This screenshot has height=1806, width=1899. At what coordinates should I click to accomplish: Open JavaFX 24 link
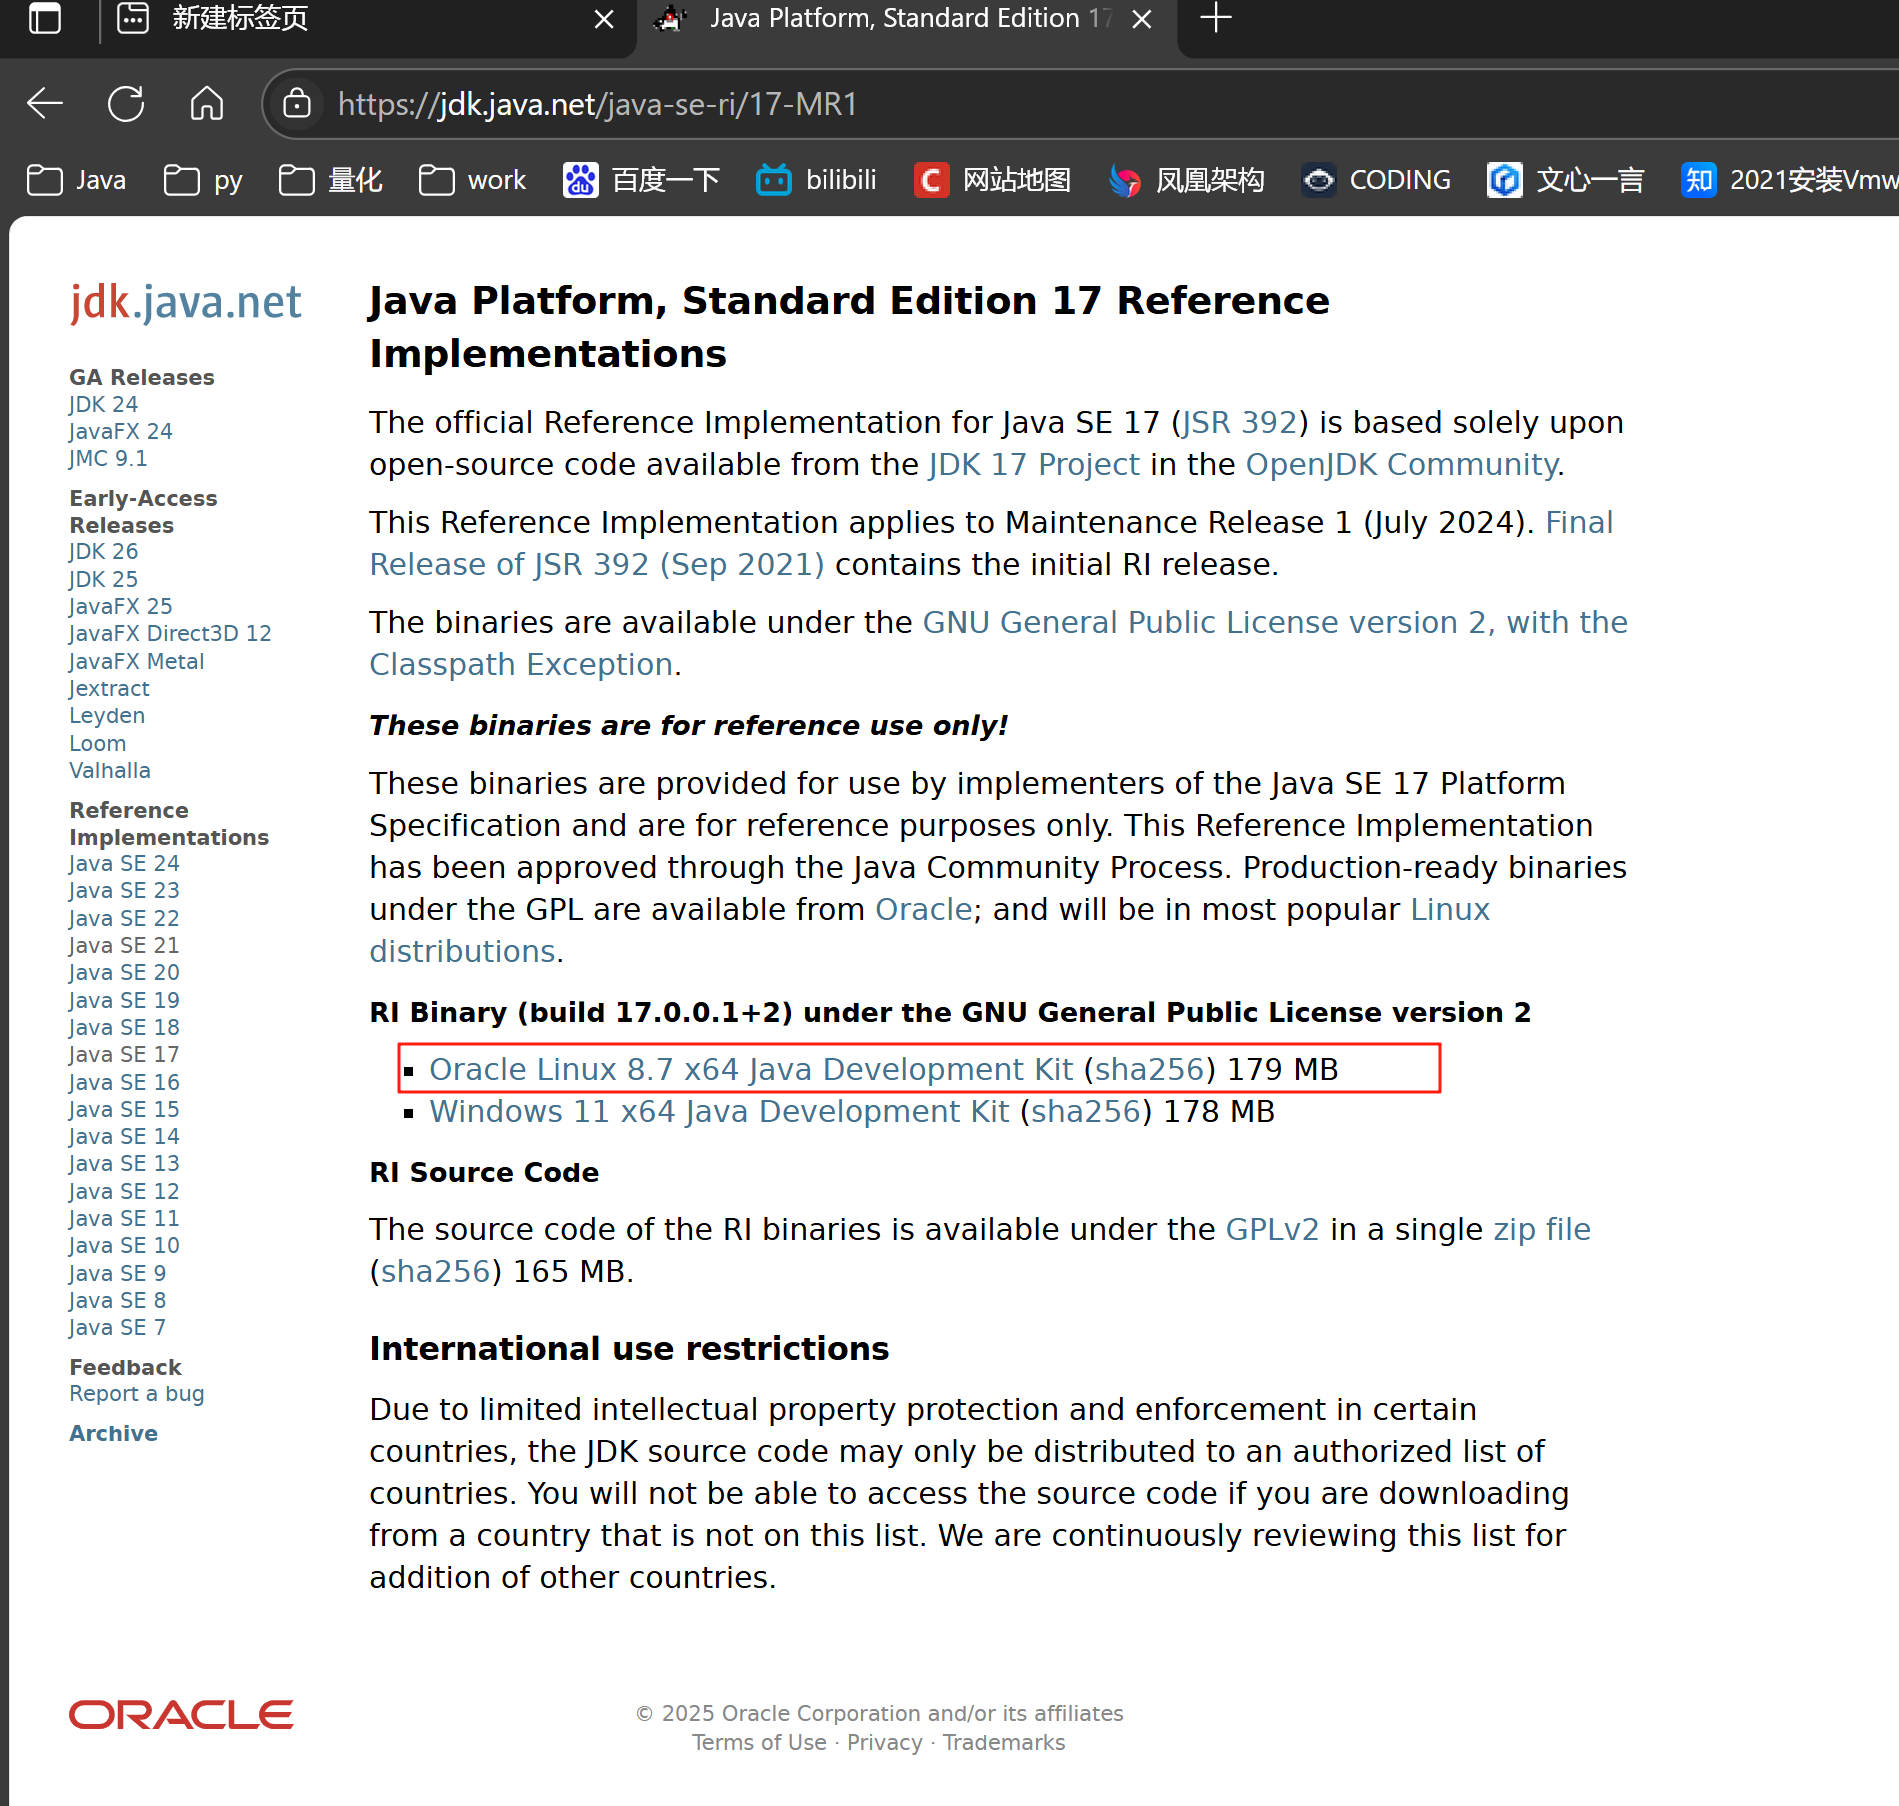click(120, 431)
